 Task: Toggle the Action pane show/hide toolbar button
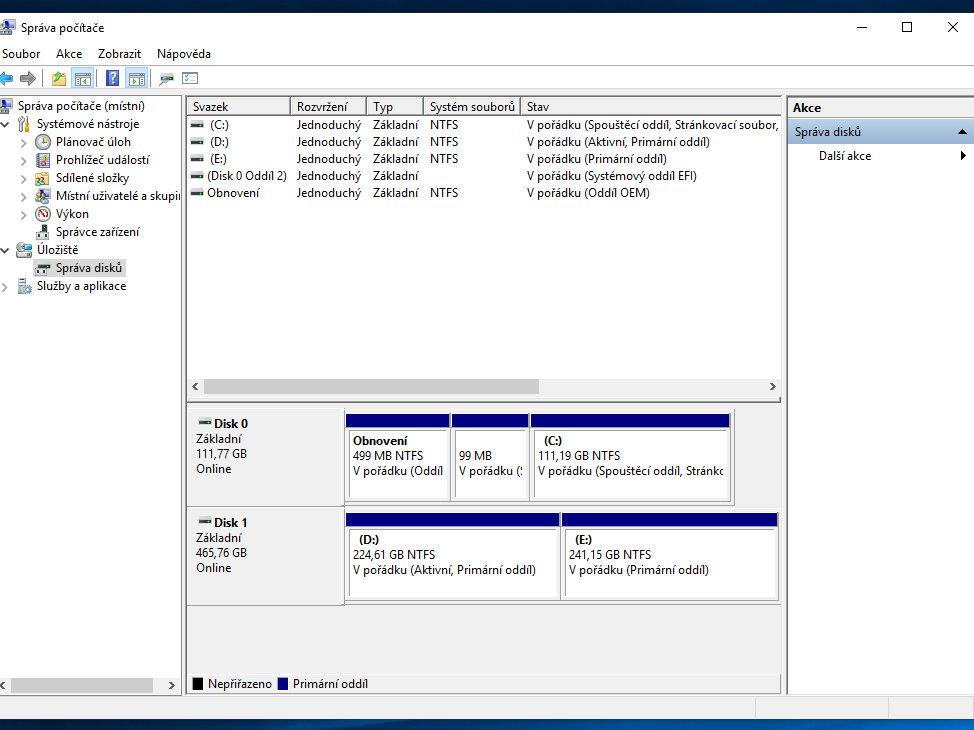point(137,79)
